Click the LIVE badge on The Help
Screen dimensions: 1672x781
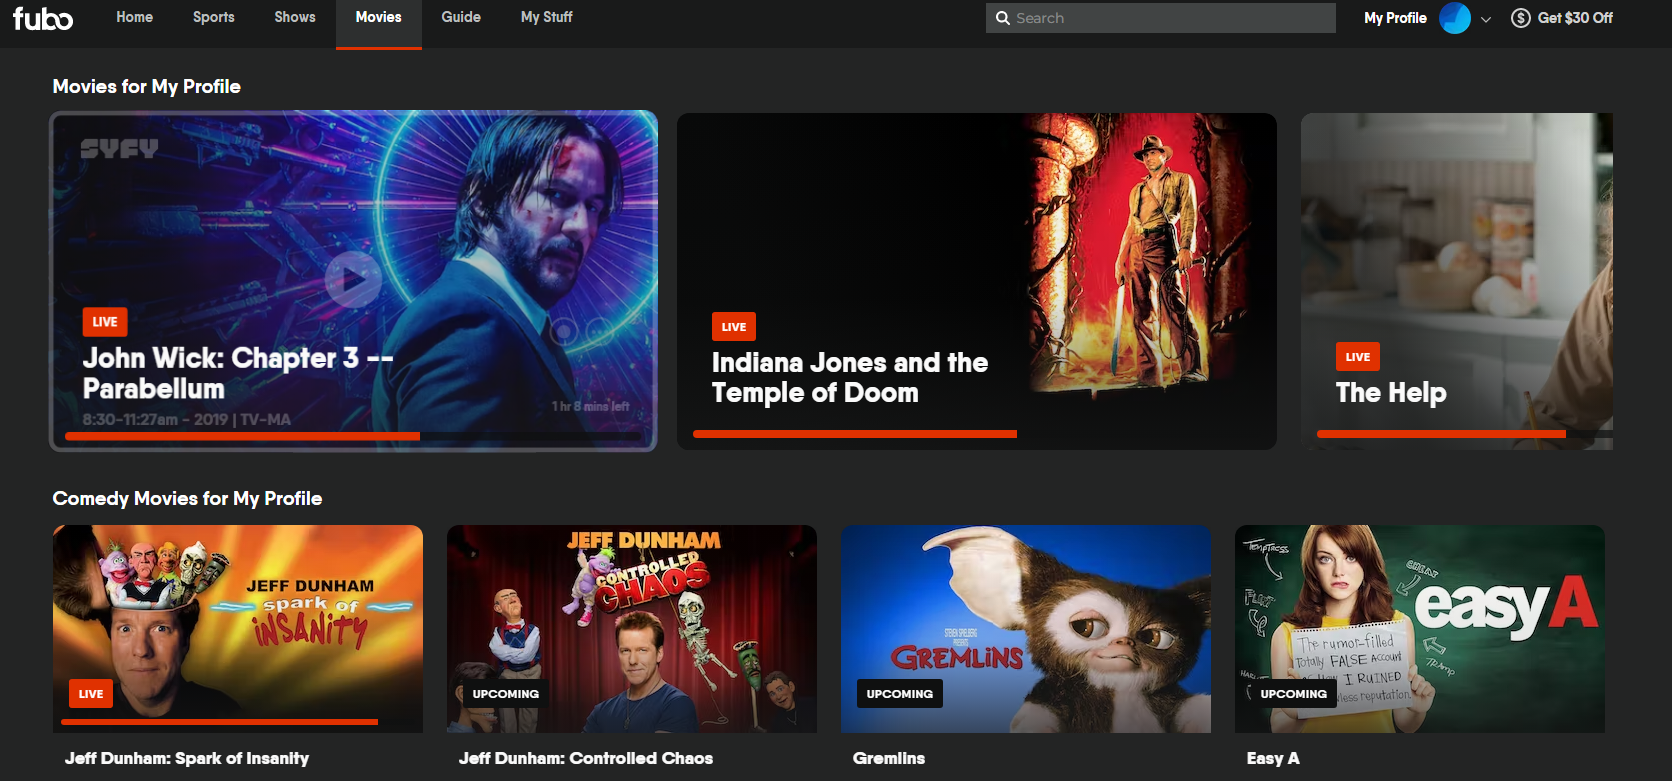[x=1358, y=357]
